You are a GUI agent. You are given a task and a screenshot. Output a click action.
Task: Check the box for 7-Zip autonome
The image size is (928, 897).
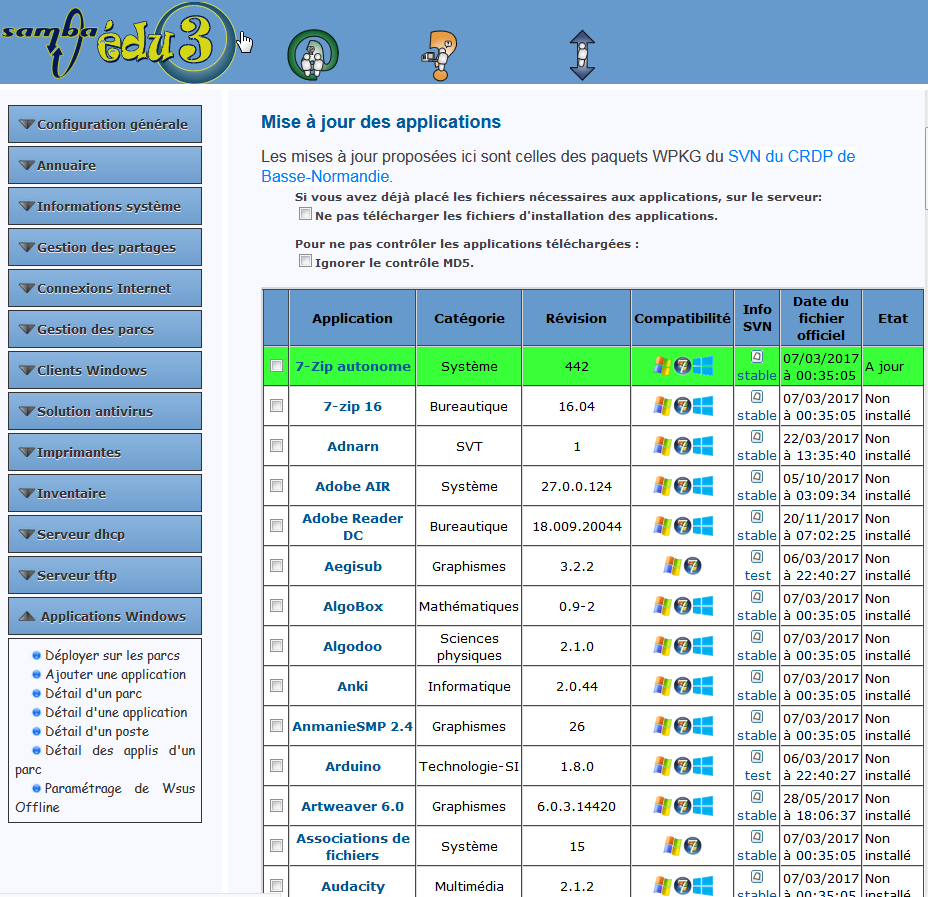tap(276, 366)
